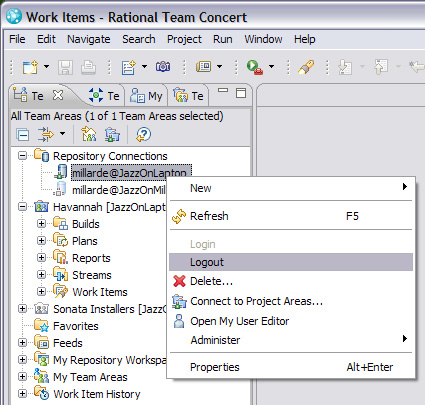Viewport: 425px width, 405px height.
Task: Collapse the Repository Connections node
Action: (x=23, y=156)
